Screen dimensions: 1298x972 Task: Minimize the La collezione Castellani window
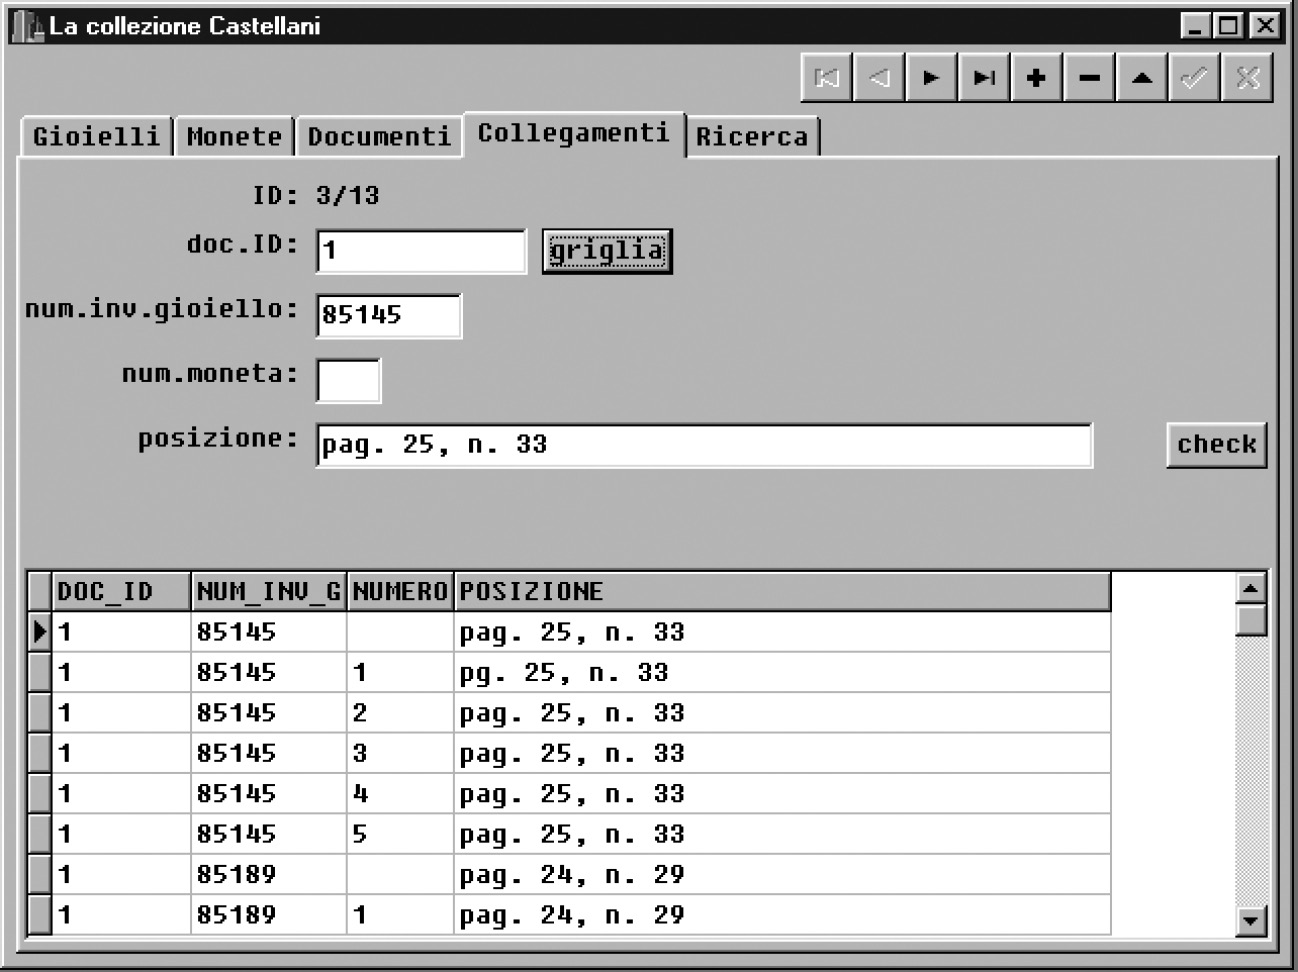coord(1196,26)
